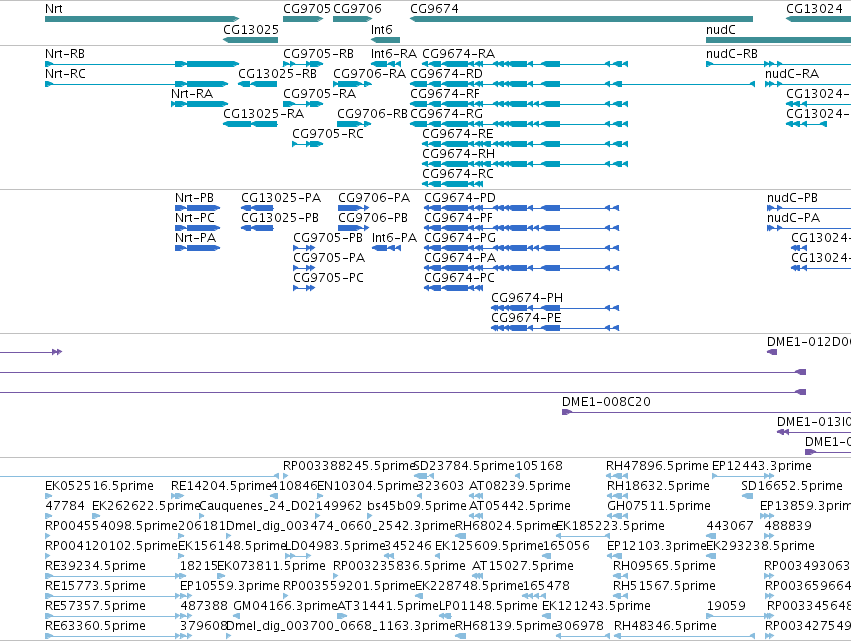
Task: Select EST RE14204.5prime
Action: click(x=220, y=486)
